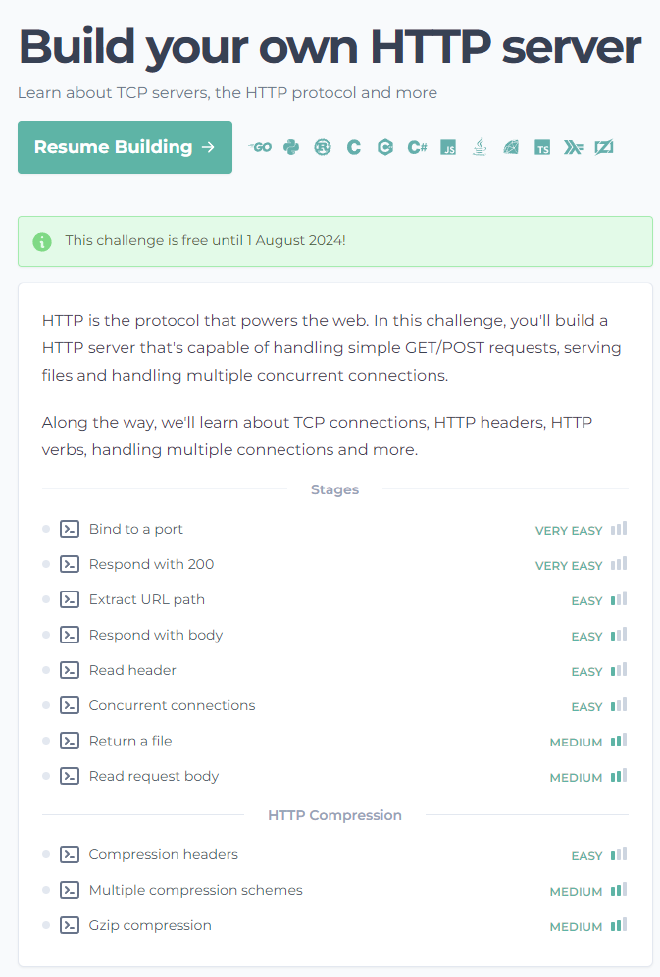Select the Java language icon
Viewport: 660px width, 977px height.
[x=479, y=146]
